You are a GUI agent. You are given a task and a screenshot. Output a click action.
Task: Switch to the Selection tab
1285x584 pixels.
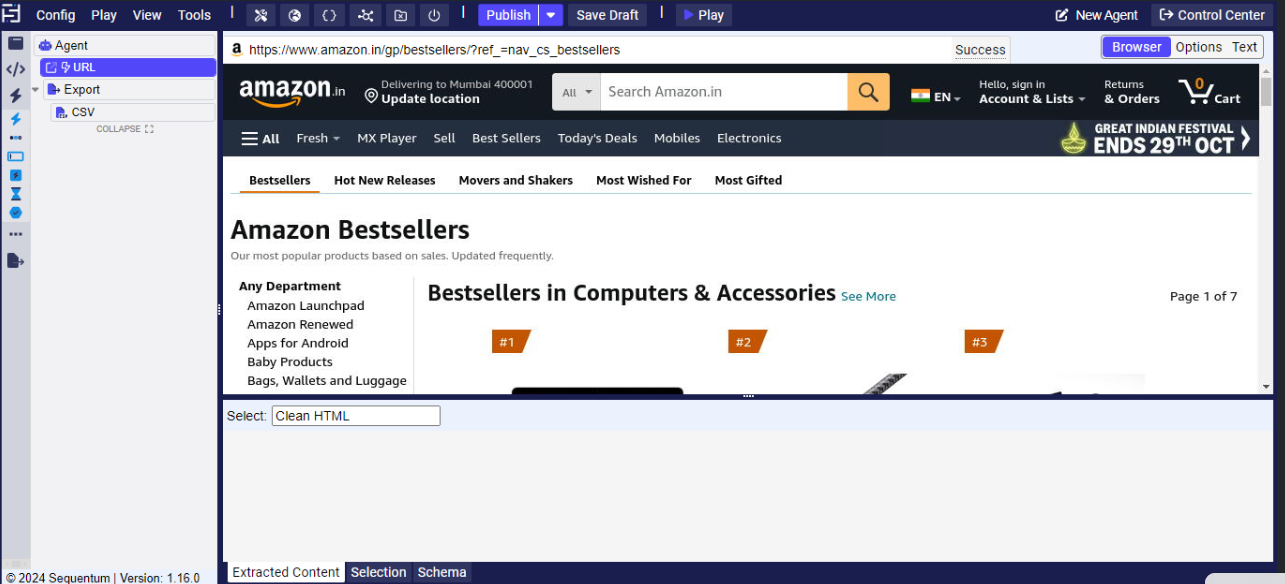(x=378, y=572)
